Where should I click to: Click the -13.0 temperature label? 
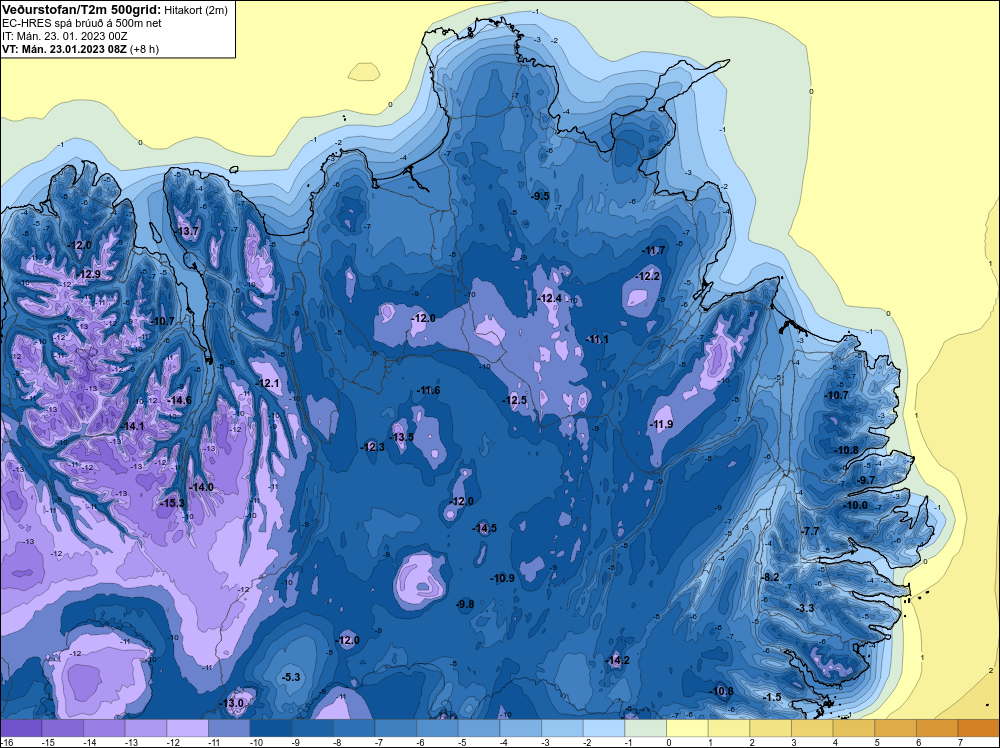tap(232, 703)
